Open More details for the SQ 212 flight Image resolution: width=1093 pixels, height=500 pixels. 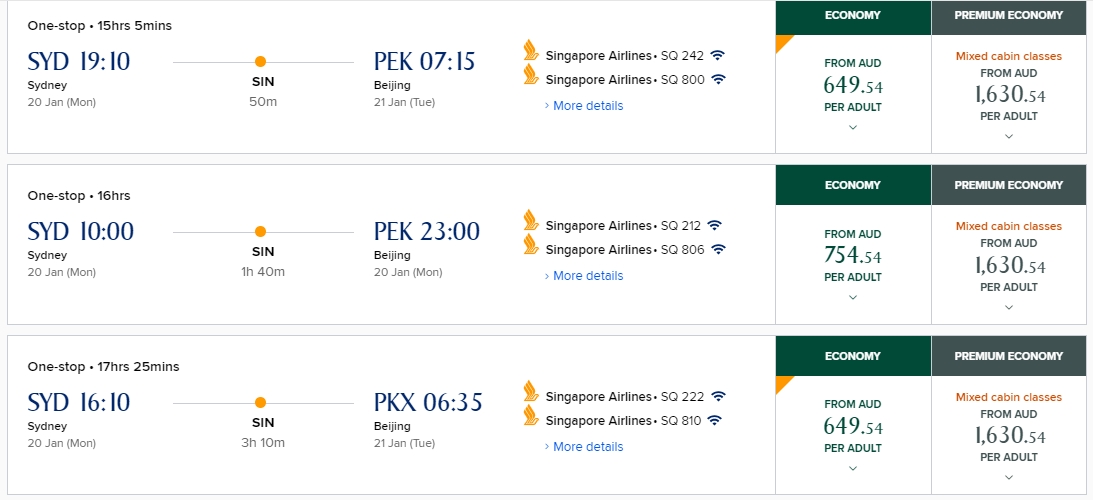point(584,275)
